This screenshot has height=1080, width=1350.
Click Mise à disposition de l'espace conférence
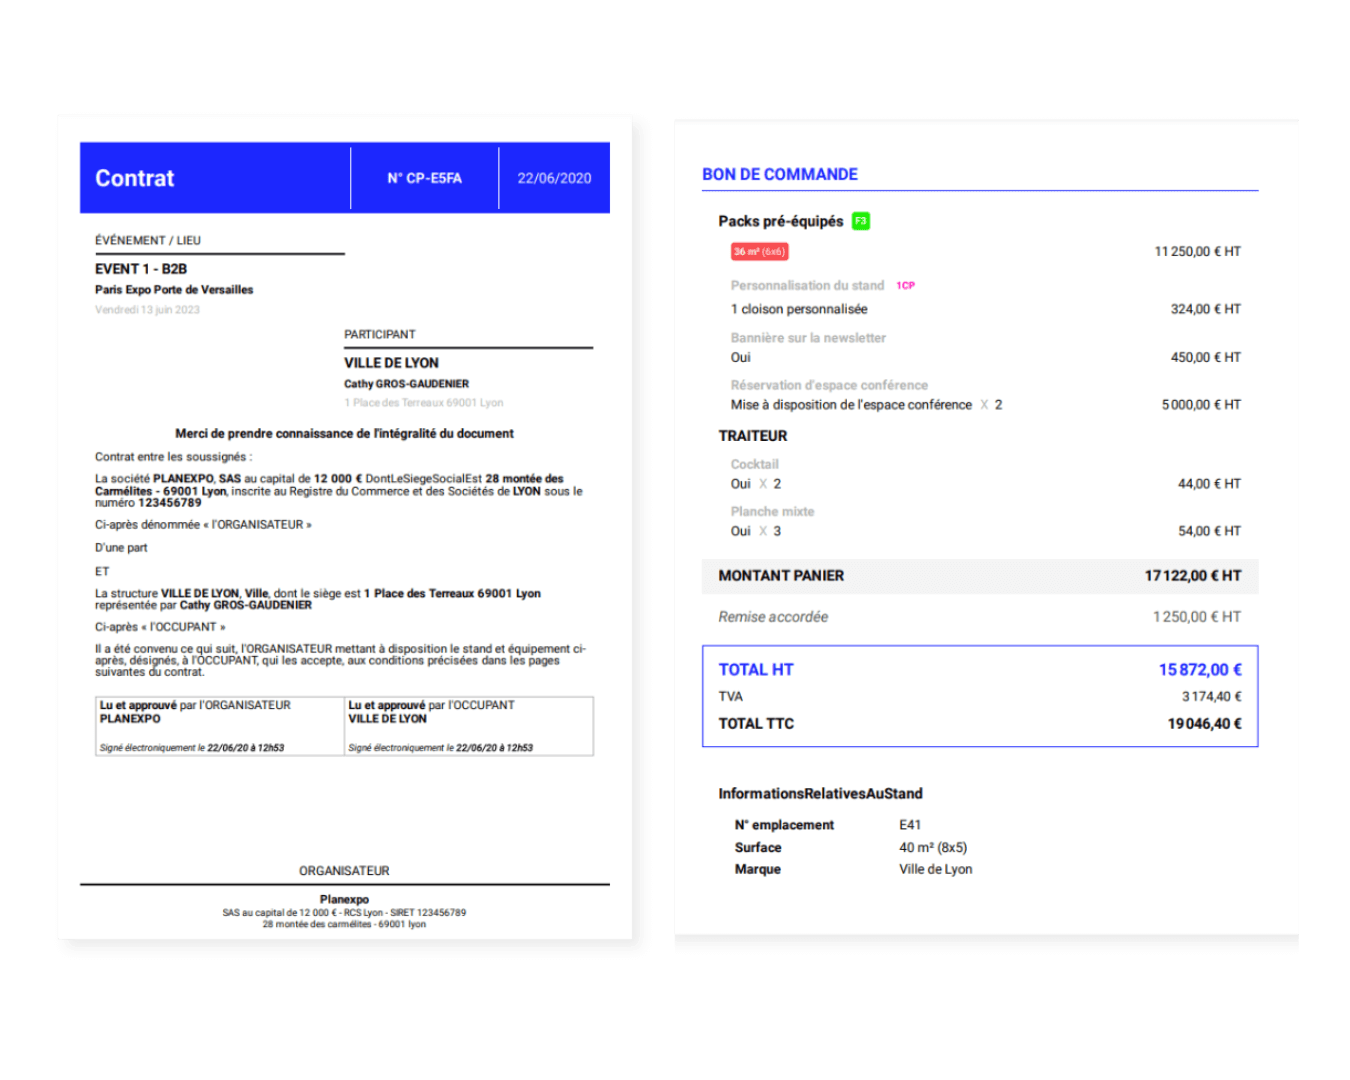point(851,405)
